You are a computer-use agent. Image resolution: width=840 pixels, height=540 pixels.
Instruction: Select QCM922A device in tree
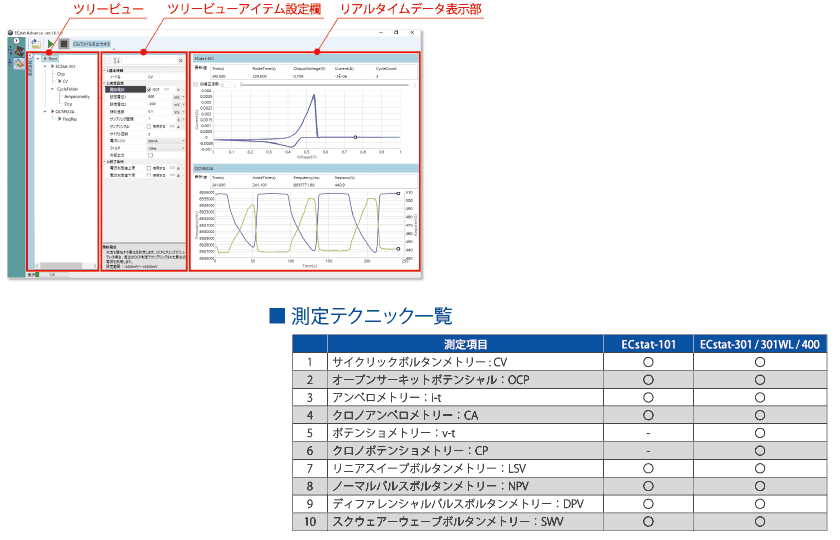click(62, 111)
